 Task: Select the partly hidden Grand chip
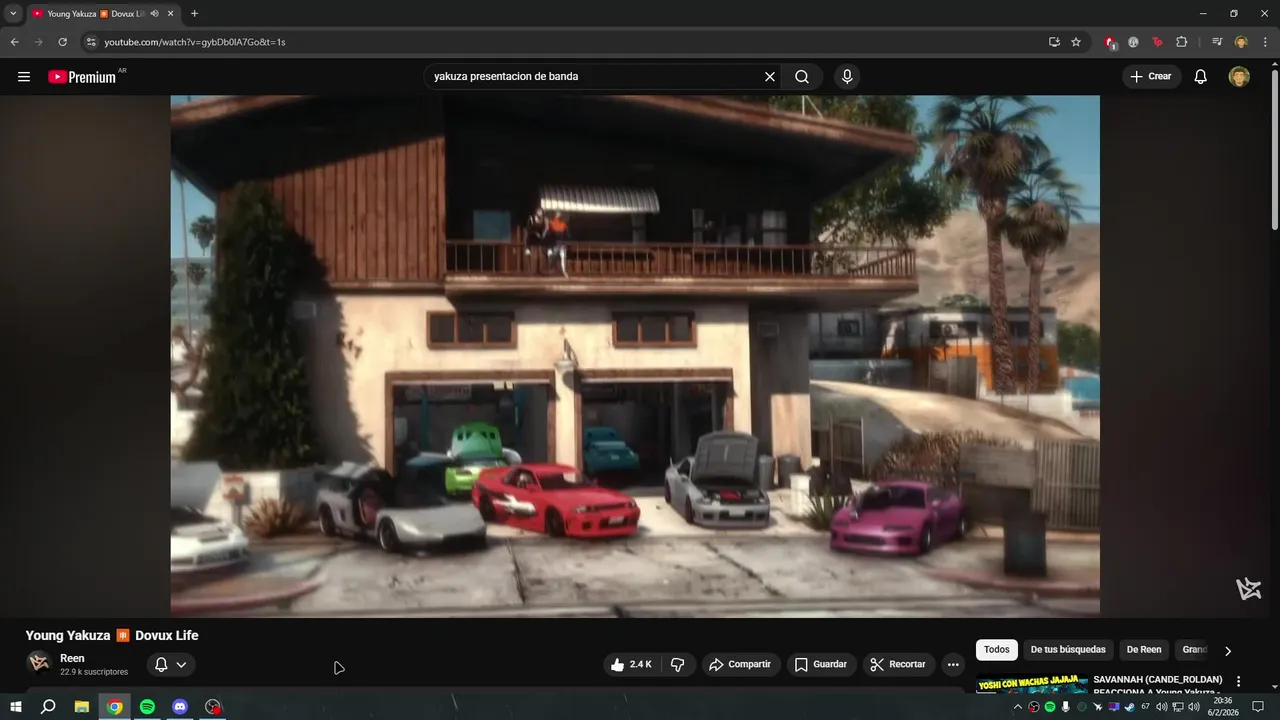tap(1194, 650)
